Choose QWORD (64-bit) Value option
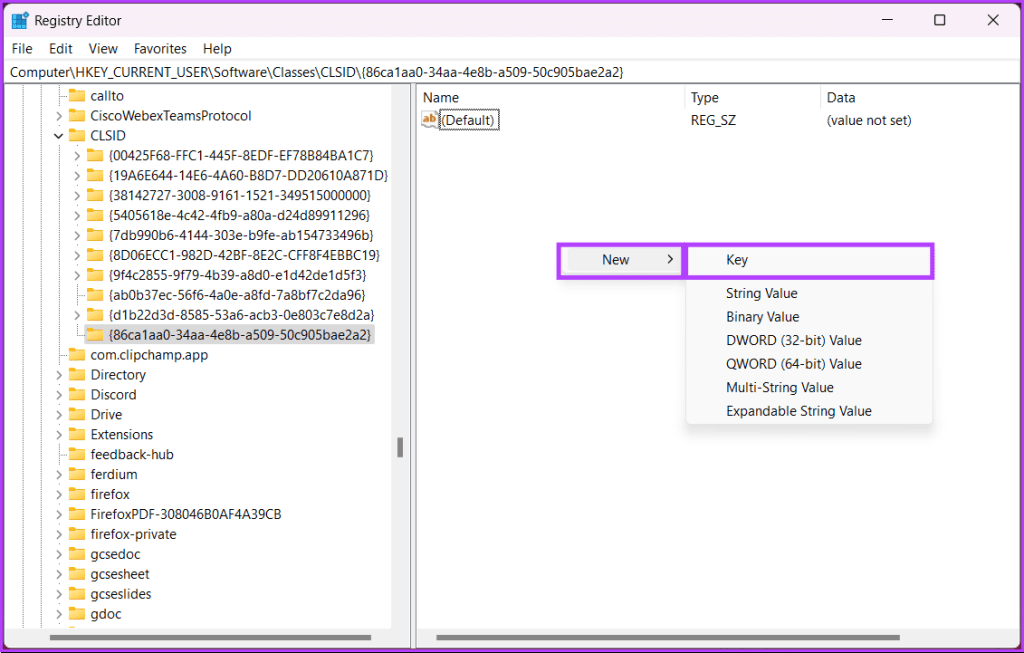 tap(809, 364)
